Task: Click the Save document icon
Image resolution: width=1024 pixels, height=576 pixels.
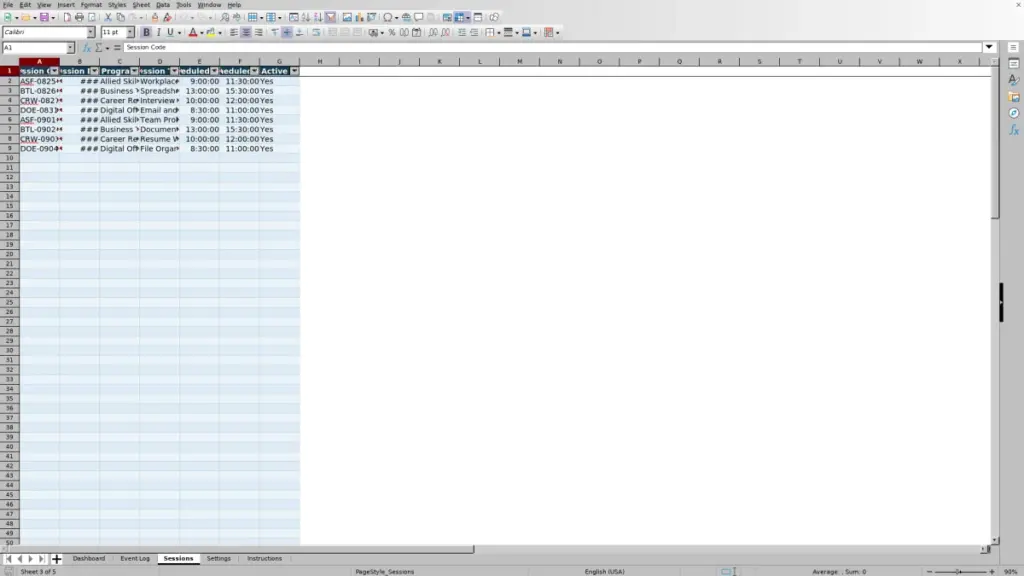Action: 44,17
